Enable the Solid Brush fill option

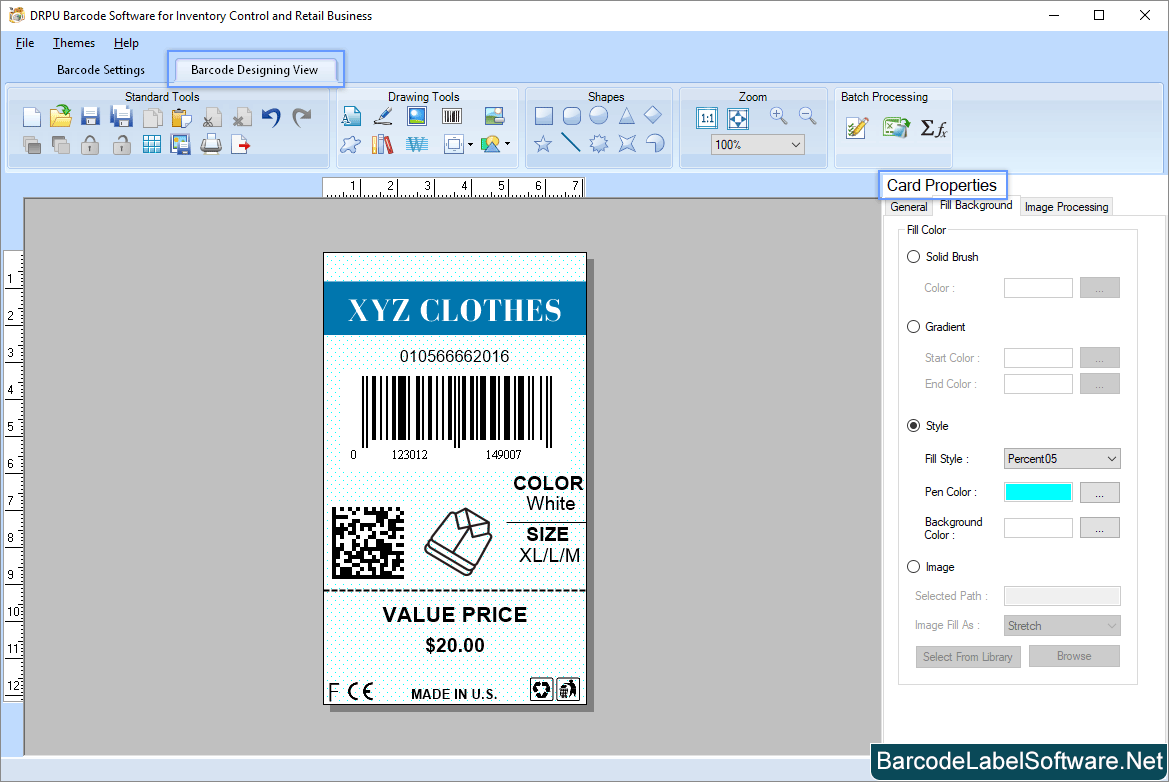point(913,256)
